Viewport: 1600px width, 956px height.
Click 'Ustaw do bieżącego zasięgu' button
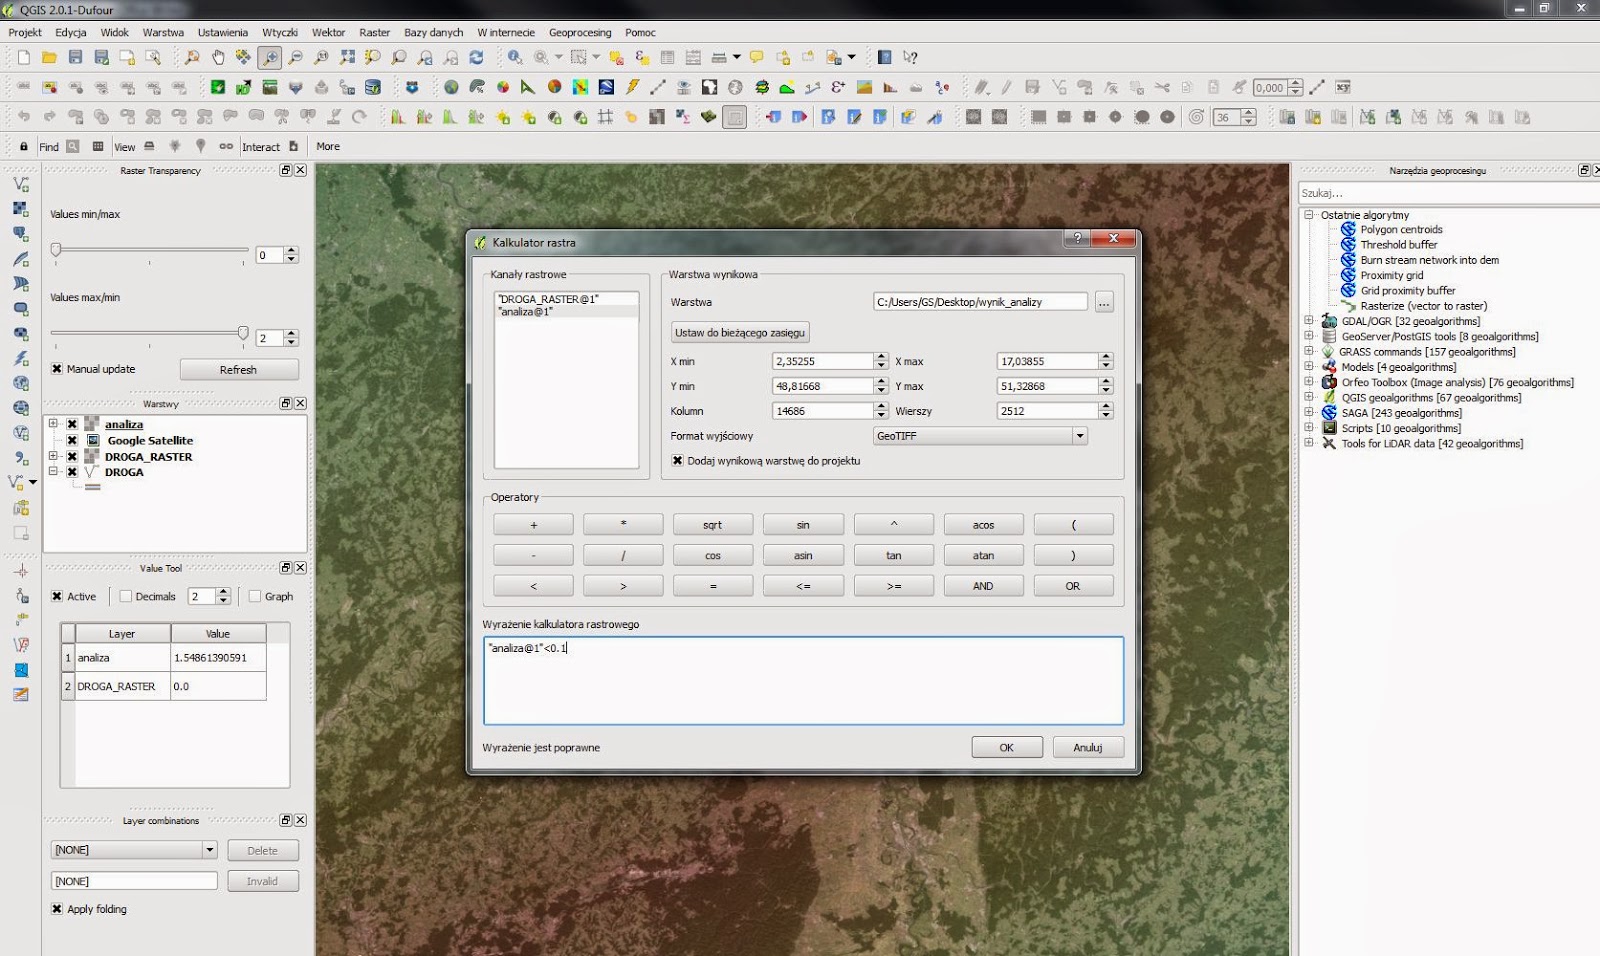tap(739, 333)
